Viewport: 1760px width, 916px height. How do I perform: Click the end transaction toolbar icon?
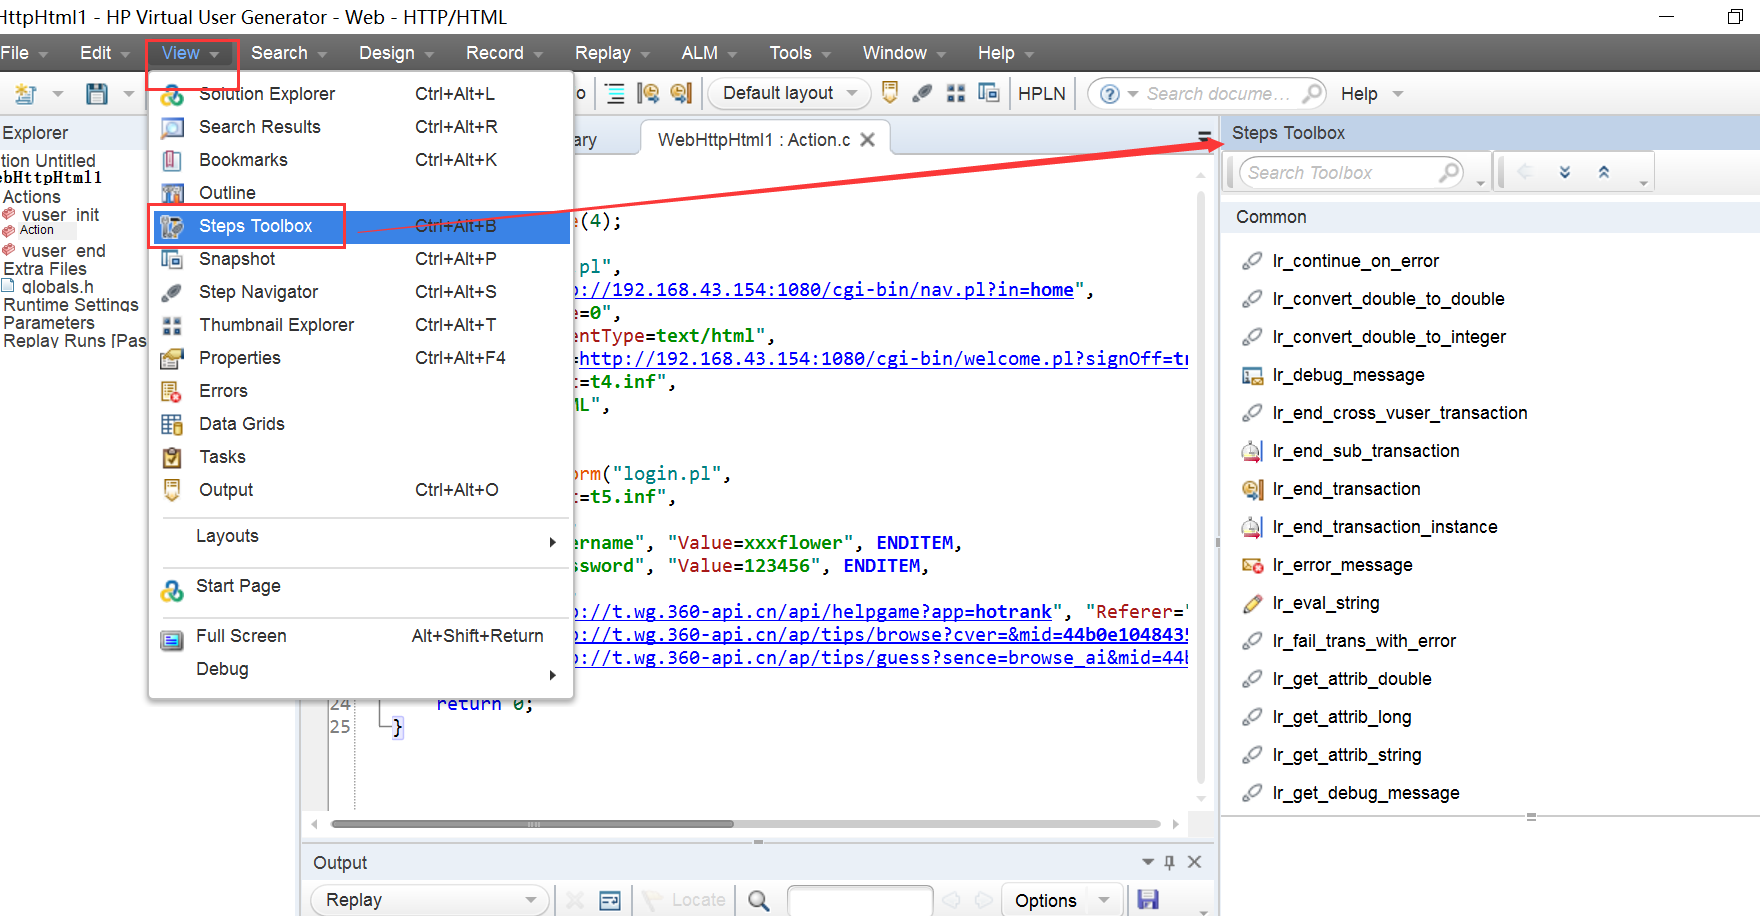(x=681, y=94)
